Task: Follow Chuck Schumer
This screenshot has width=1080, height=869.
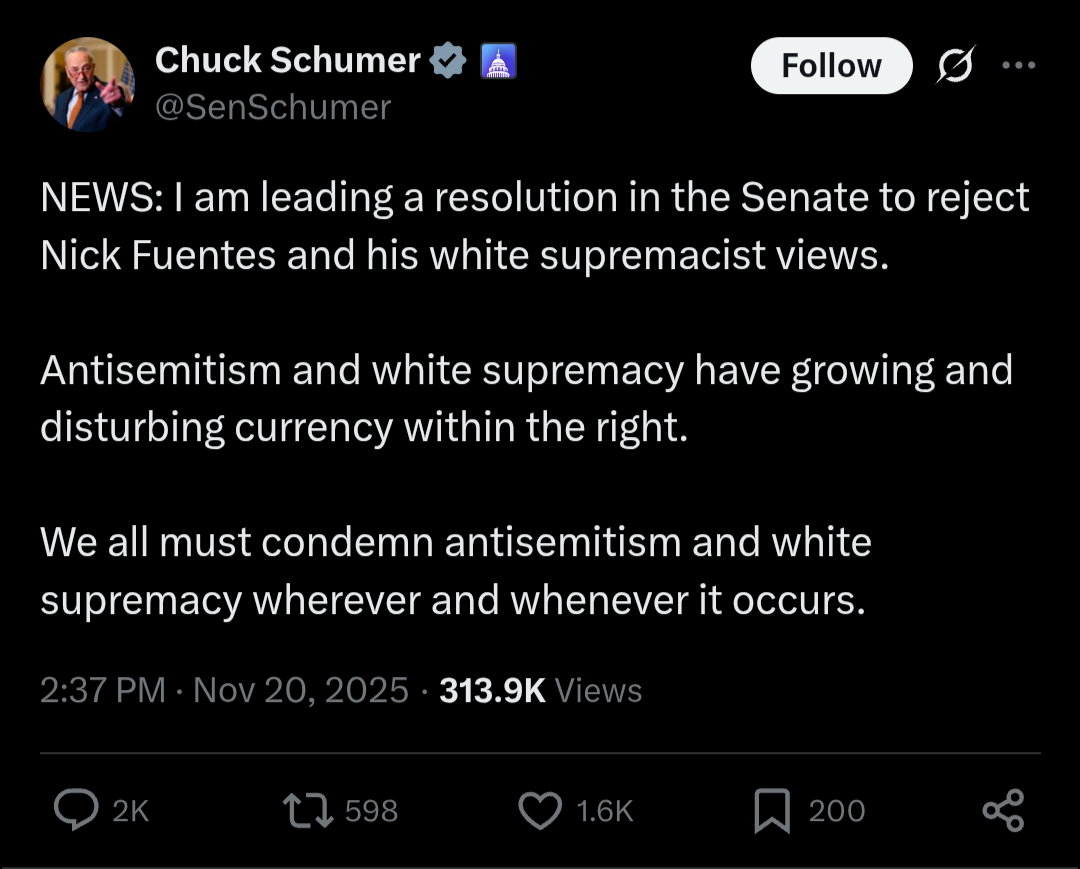Action: (831, 66)
